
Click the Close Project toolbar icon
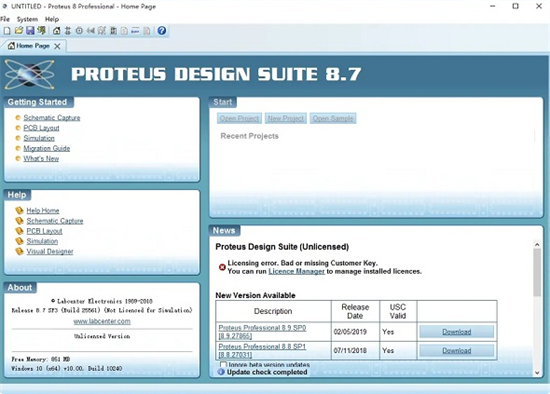[41, 31]
